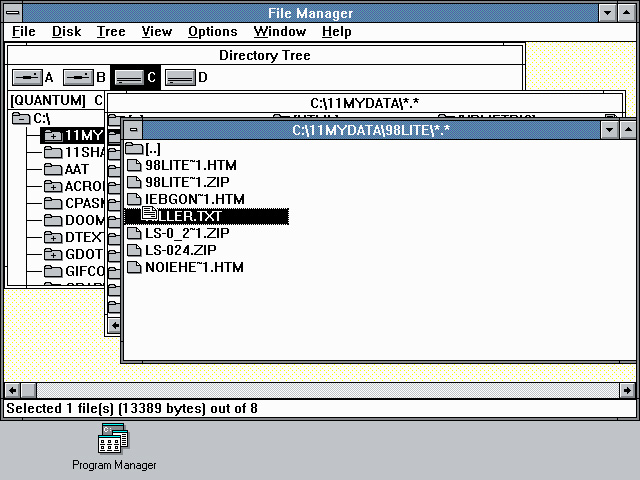Open the File menu

pos(24,31)
